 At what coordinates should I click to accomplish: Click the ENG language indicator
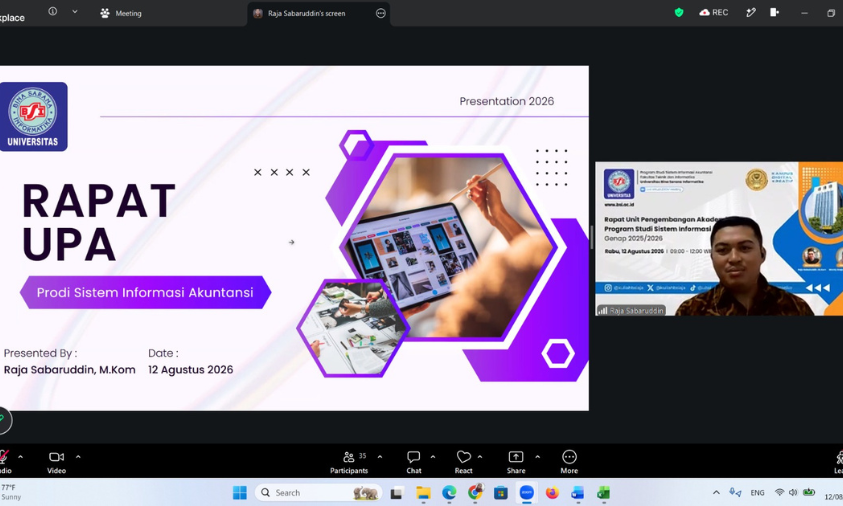click(x=758, y=493)
